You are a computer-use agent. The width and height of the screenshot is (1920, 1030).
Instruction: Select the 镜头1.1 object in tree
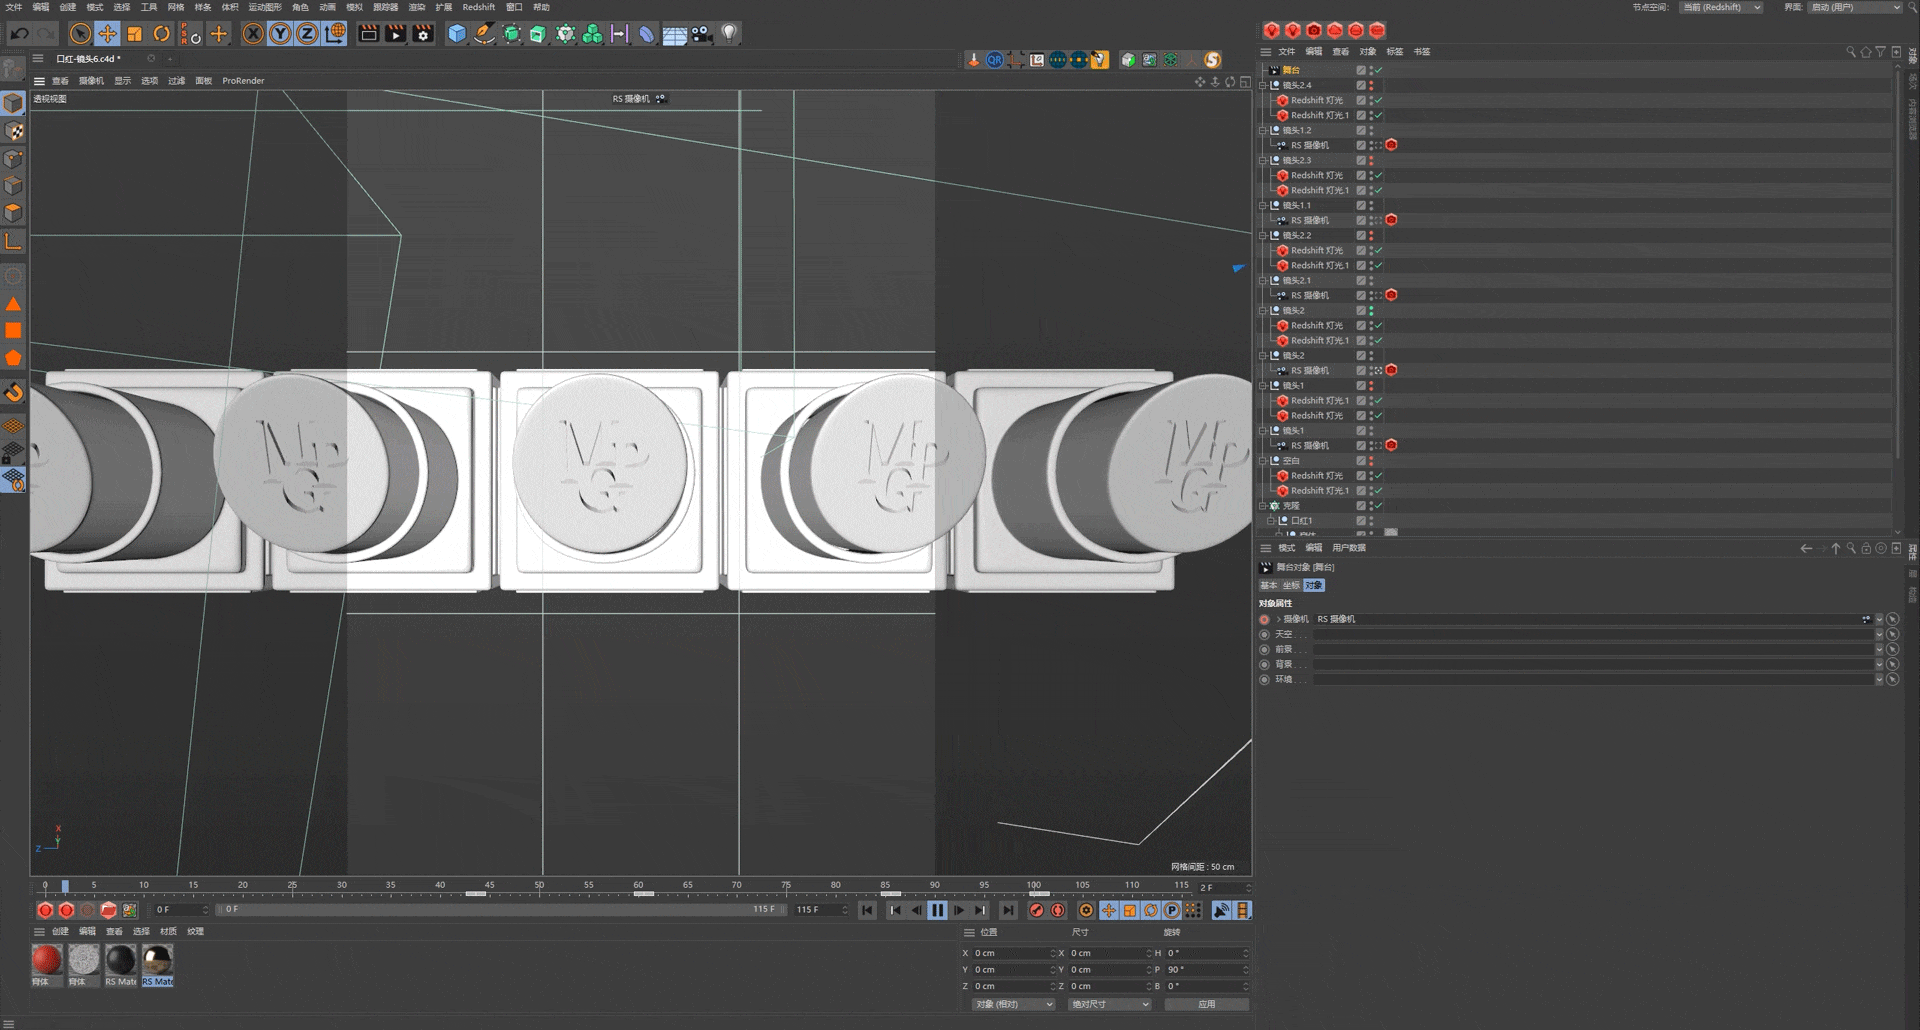tap(1297, 205)
